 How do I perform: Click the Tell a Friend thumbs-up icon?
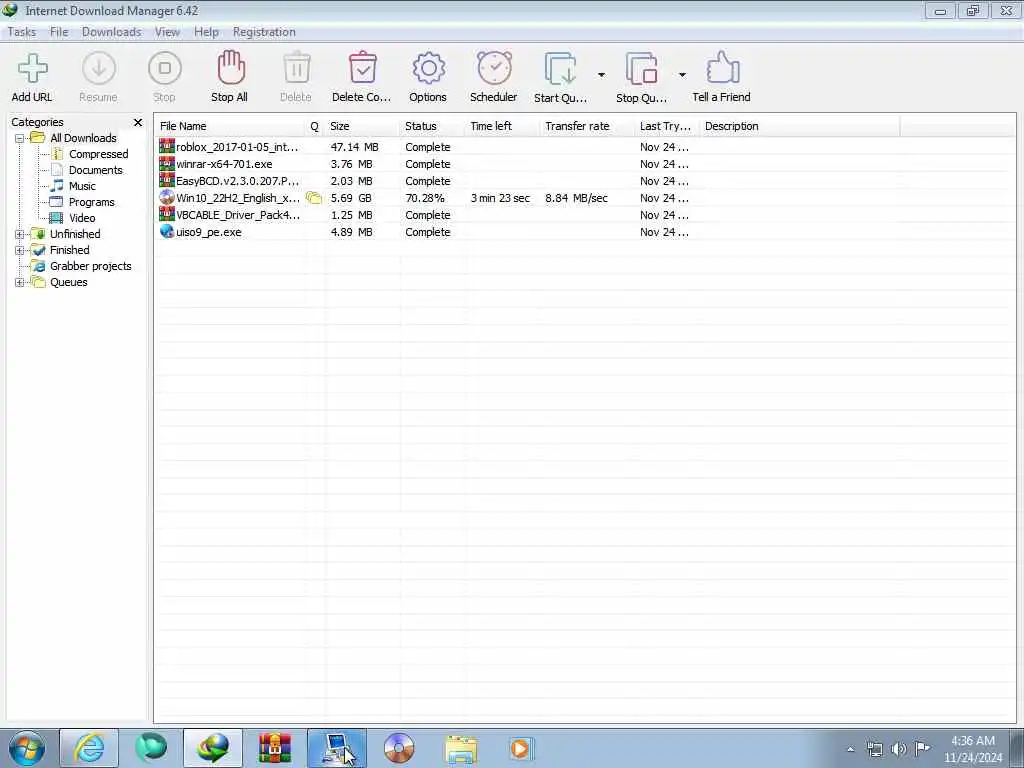tap(722, 68)
